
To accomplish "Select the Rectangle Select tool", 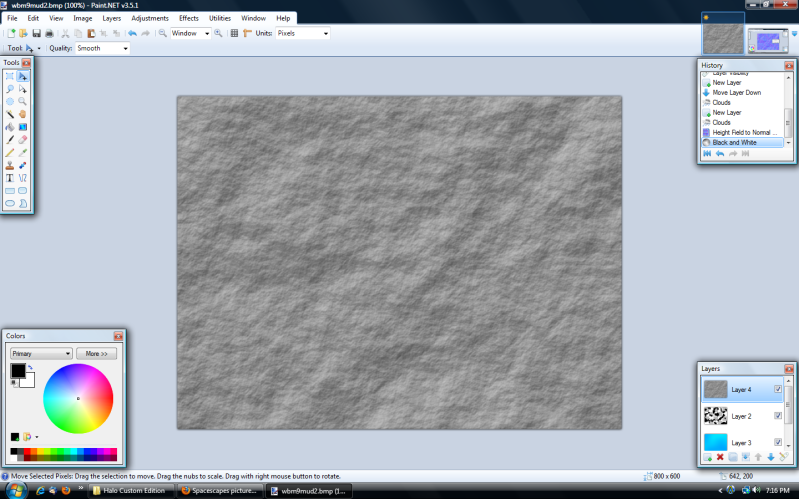I will pos(10,76).
